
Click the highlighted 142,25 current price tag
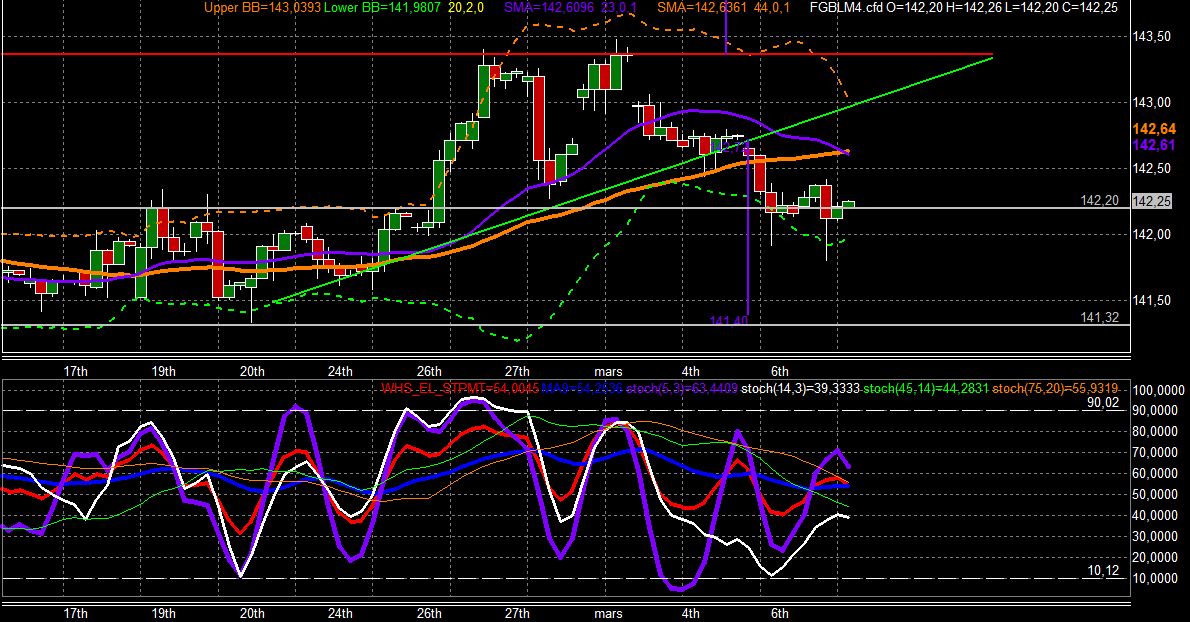pyautogui.click(x=1151, y=201)
